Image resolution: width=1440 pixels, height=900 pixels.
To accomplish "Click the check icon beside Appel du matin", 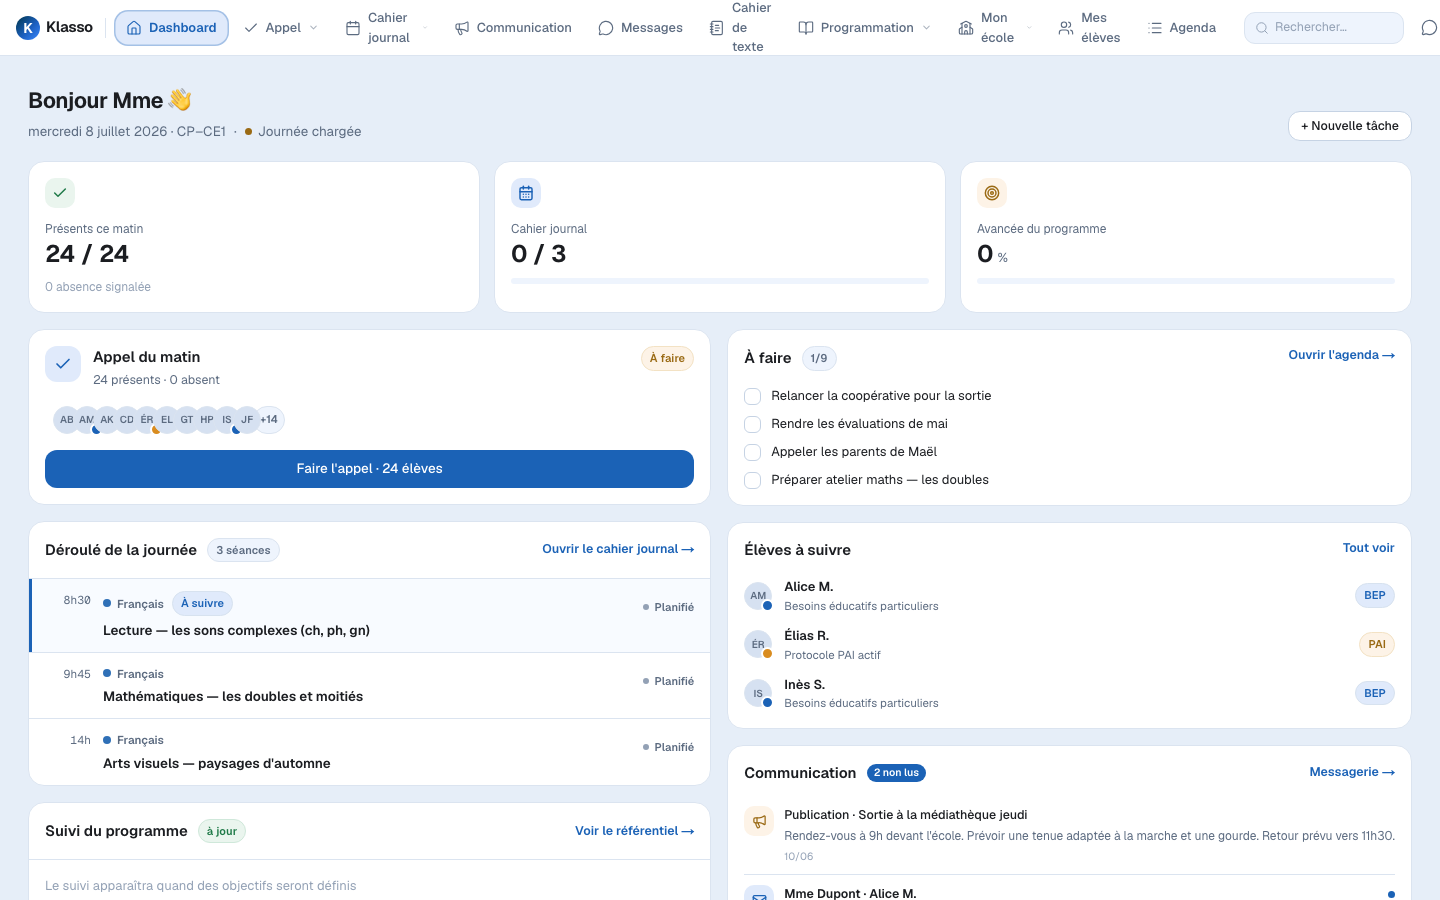I will 63,364.
